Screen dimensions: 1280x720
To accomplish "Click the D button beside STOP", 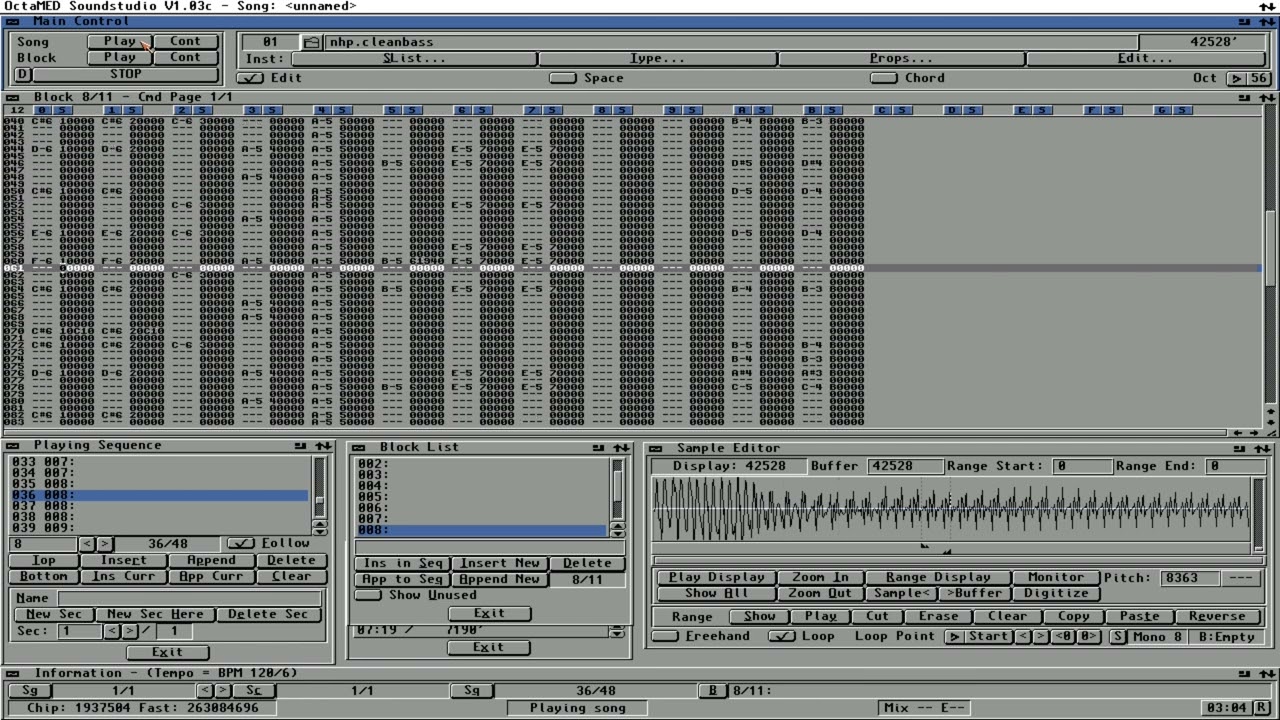I will point(22,74).
